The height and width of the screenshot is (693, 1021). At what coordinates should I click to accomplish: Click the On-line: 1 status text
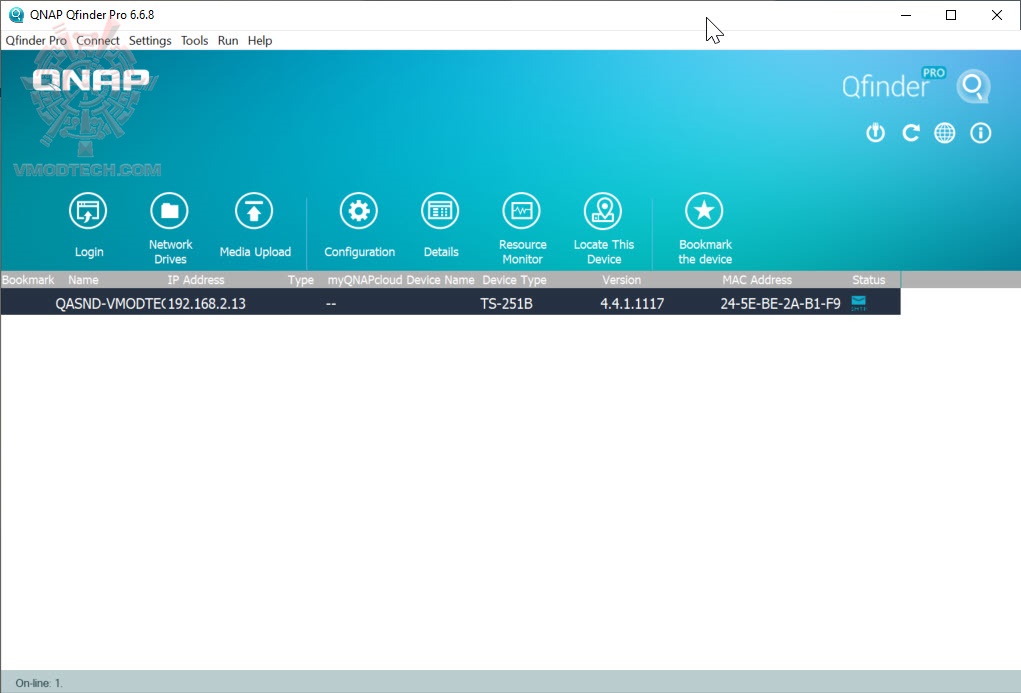pyautogui.click(x=39, y=683)
